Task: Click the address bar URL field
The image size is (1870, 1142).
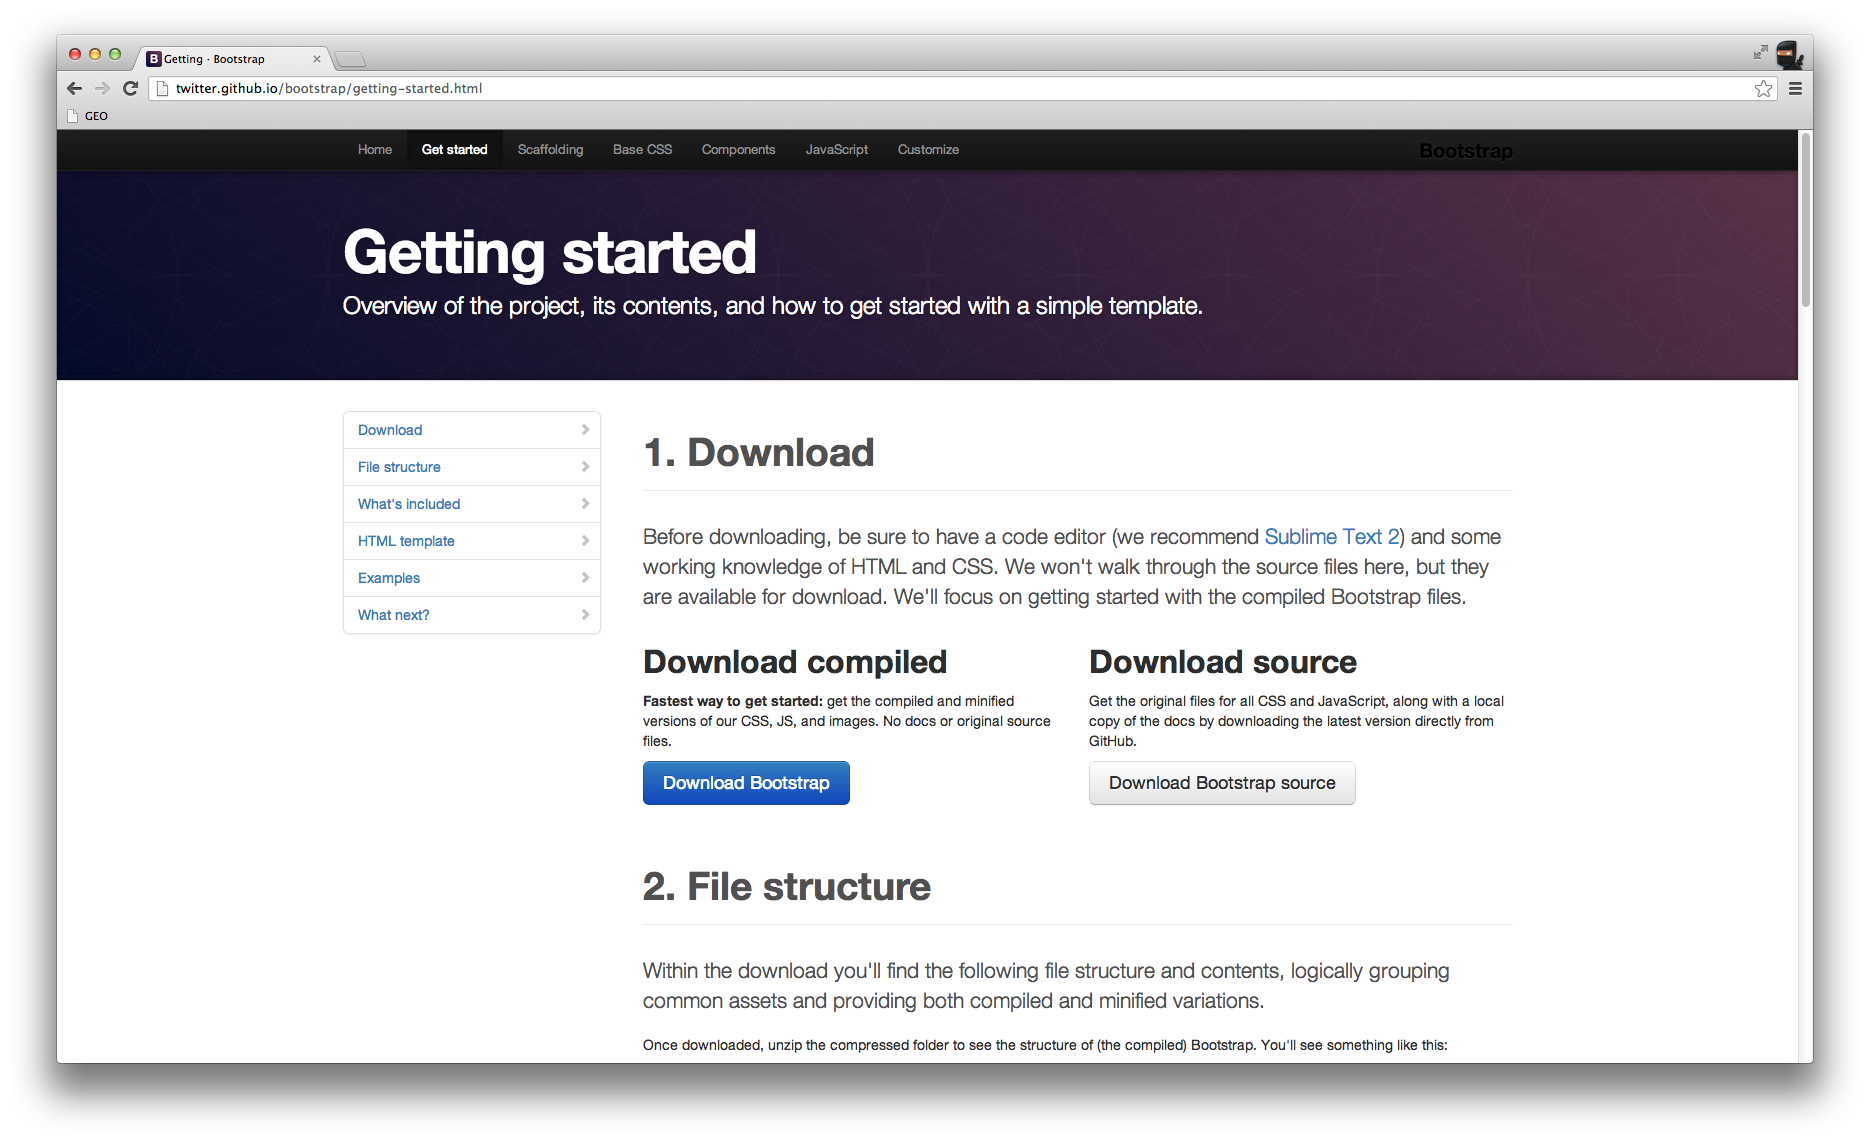Action: pyautogui.click(x=960, y=88)
